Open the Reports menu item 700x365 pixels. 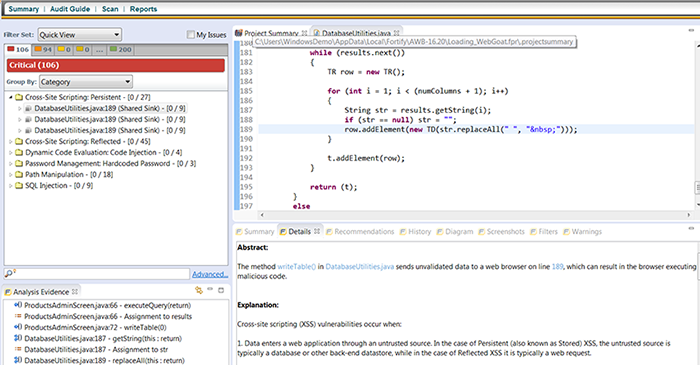tap(143, 9)
